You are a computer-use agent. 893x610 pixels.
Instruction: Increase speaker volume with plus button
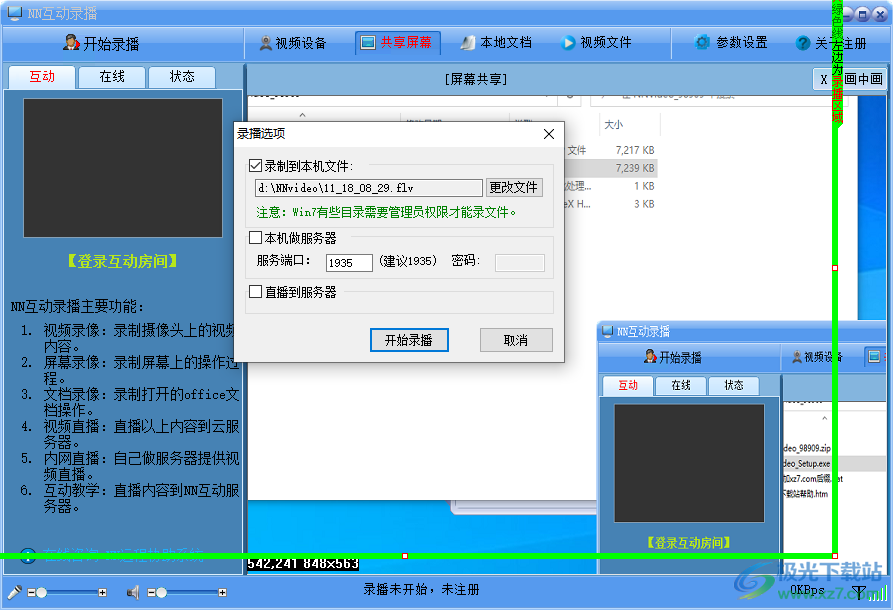(222, 592)
